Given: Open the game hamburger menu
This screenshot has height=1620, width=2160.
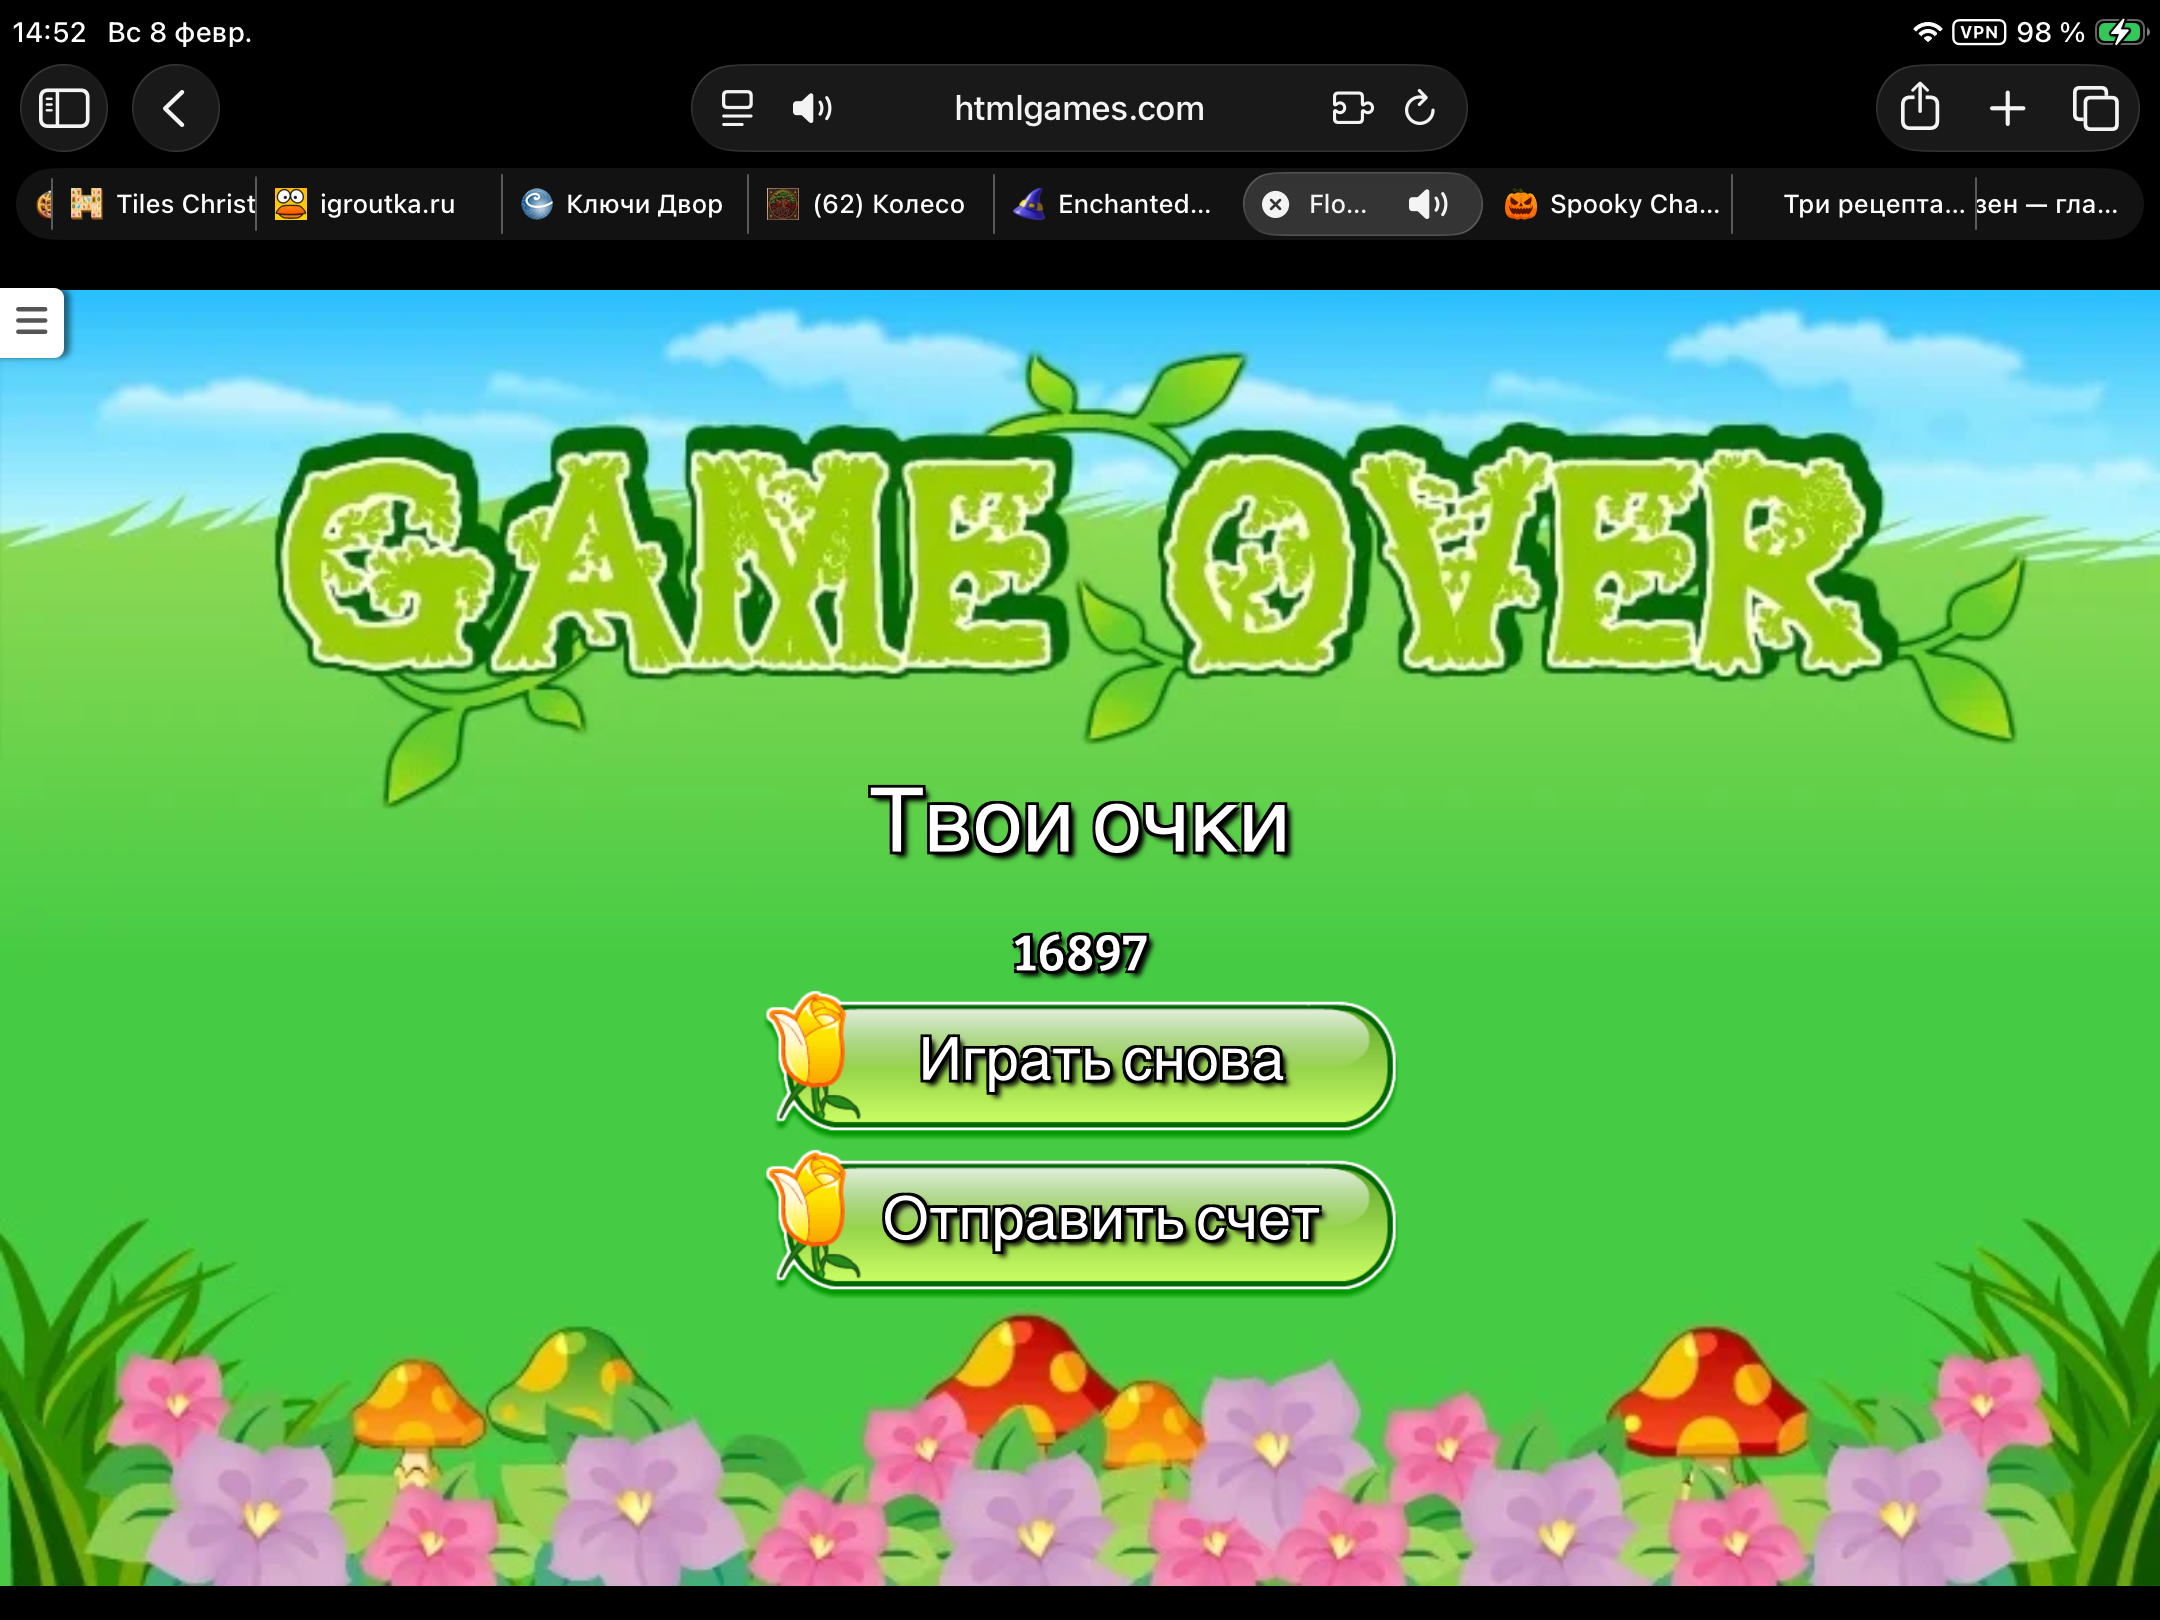Looking at the screenshot, I should (32, 321).
